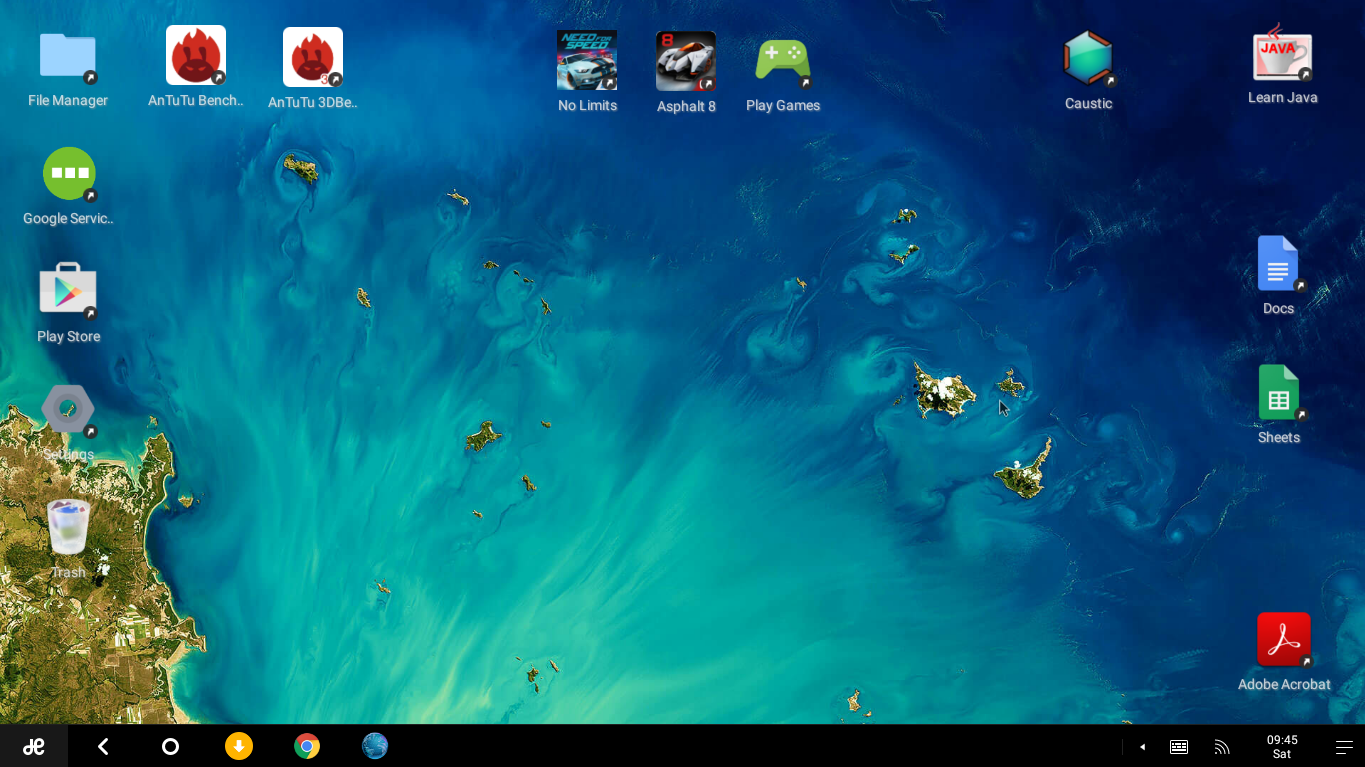Open Adobe Acrobat desktop icon
The height and width of the screenshot is (767, 1365).
pyautogui.click(x=1284, y=639)
